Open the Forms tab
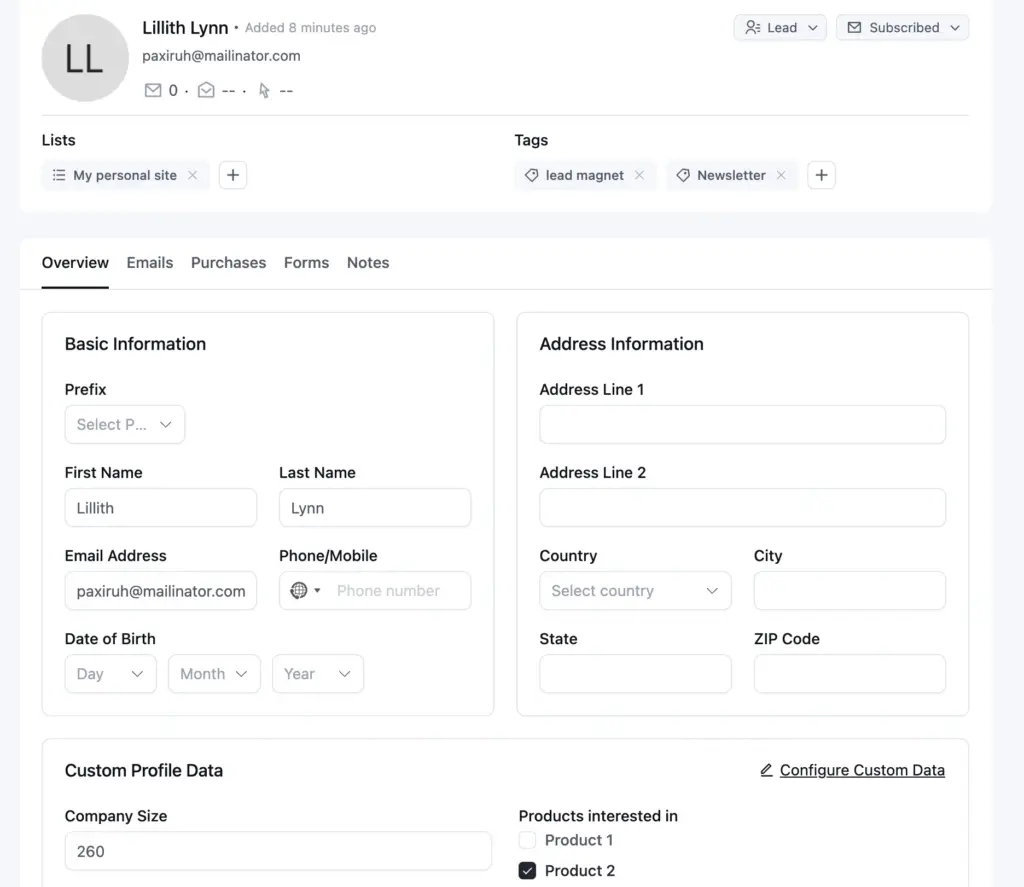The height and width of the screenshot is (887, 1024). tap(306, 263)
